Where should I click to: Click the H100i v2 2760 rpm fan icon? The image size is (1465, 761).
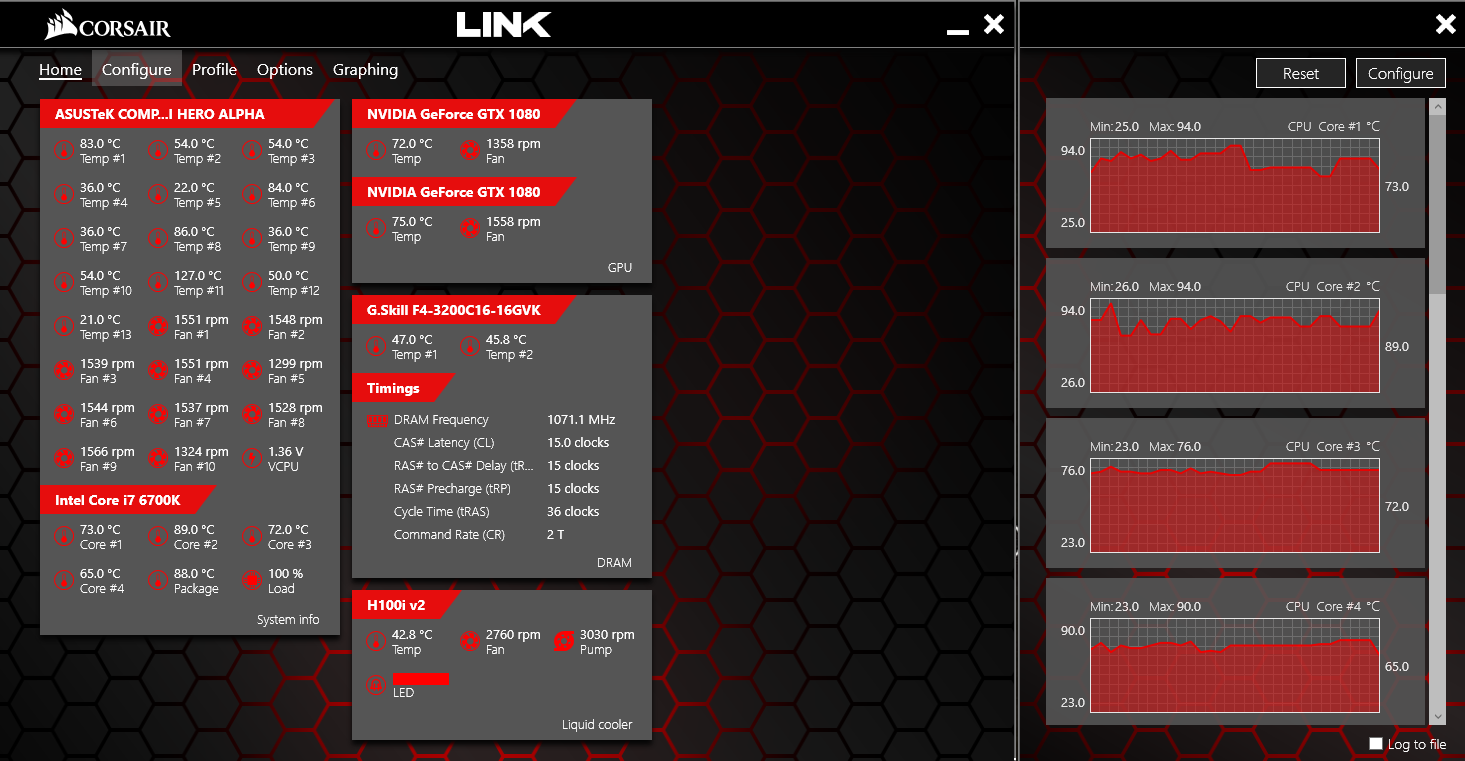pos(470,642)
